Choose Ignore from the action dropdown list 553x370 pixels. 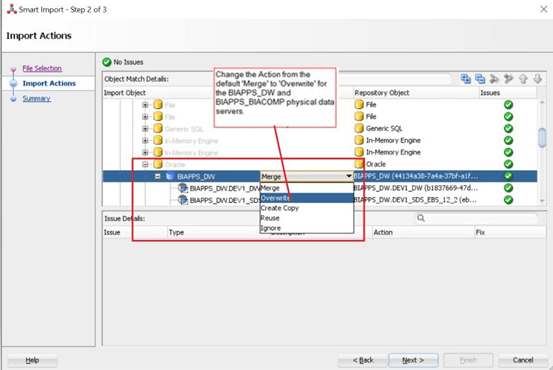pos(306,228)
